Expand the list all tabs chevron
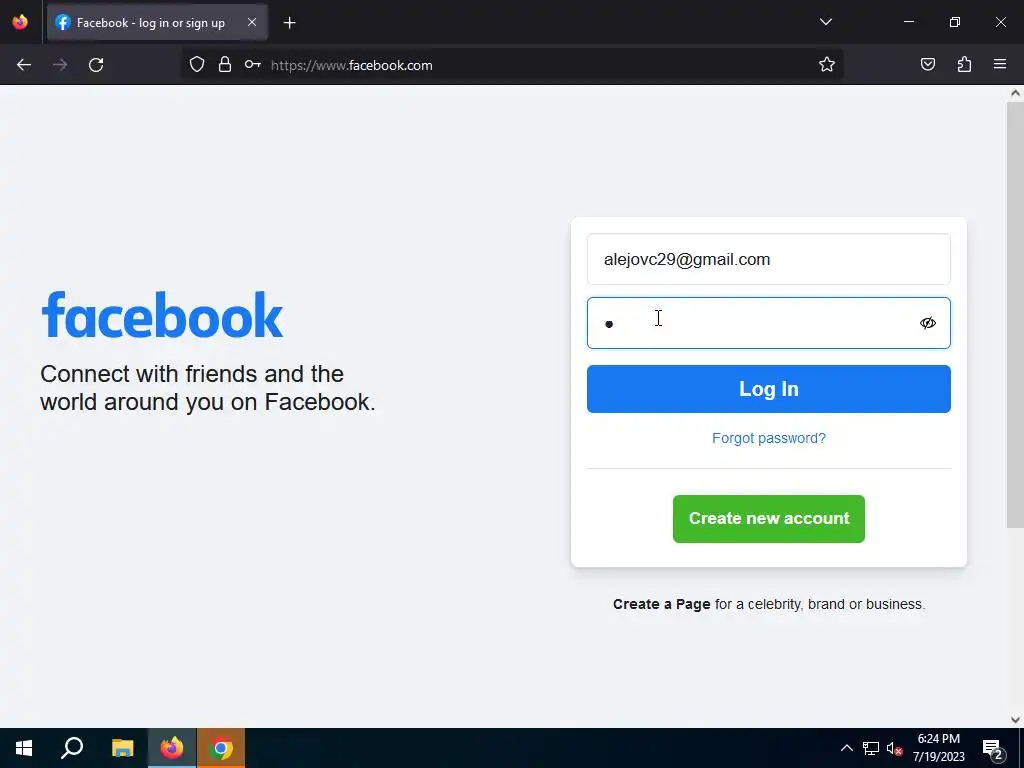This screenshot has width=1024, height=768. (x=825, y=22)
